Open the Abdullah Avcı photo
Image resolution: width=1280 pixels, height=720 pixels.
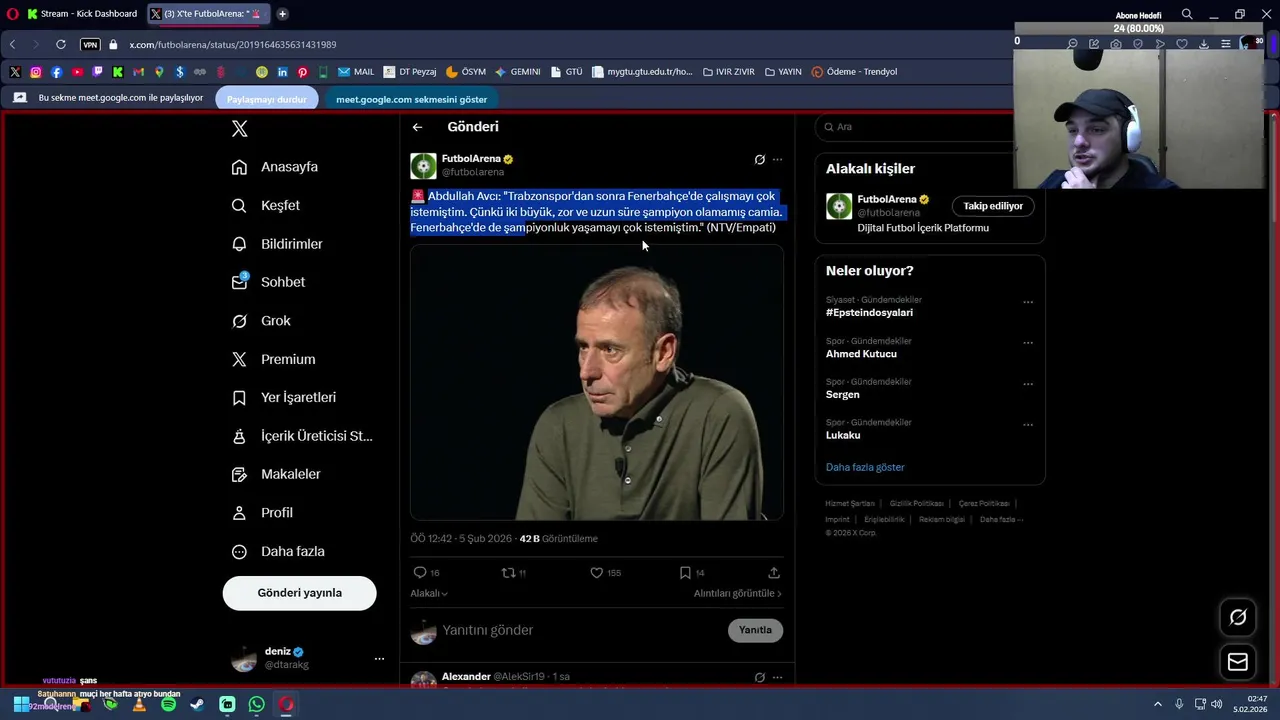597,383
